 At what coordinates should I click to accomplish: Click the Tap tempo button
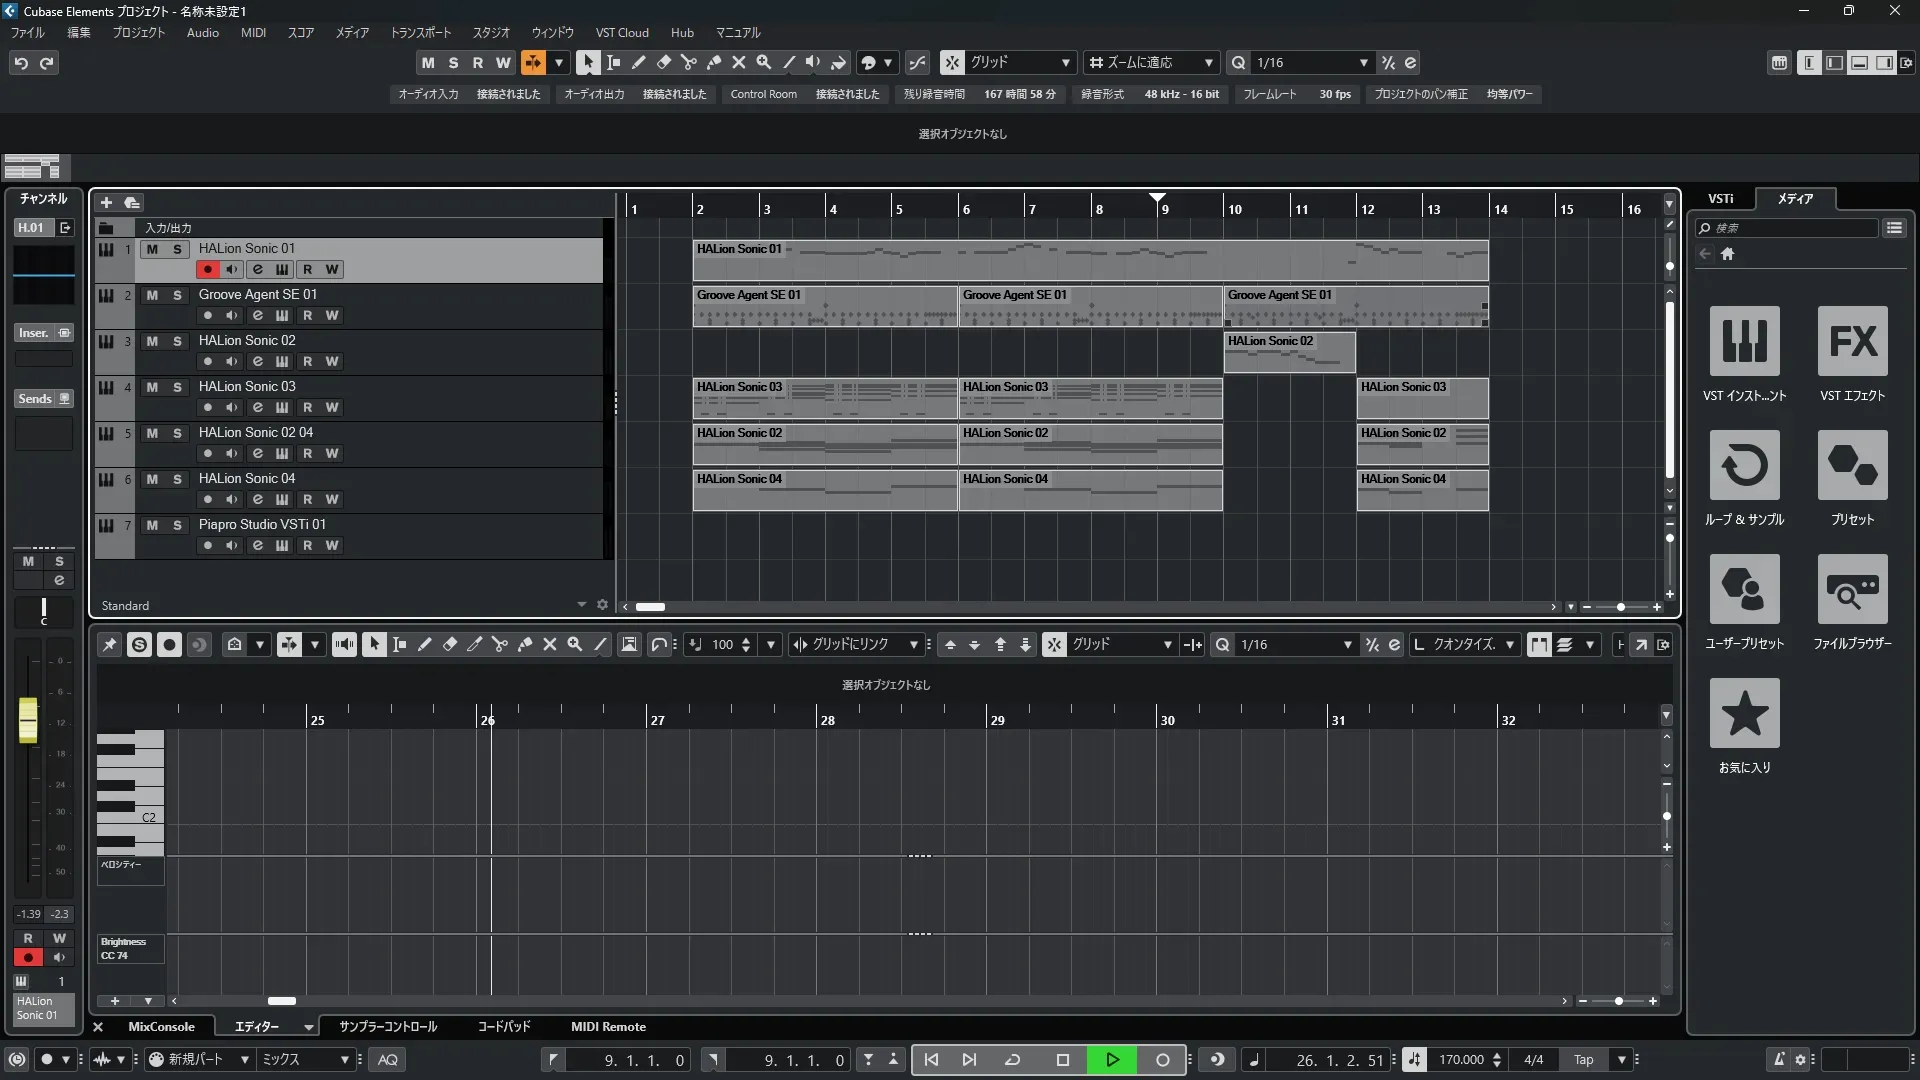tap(1583, 1060)
